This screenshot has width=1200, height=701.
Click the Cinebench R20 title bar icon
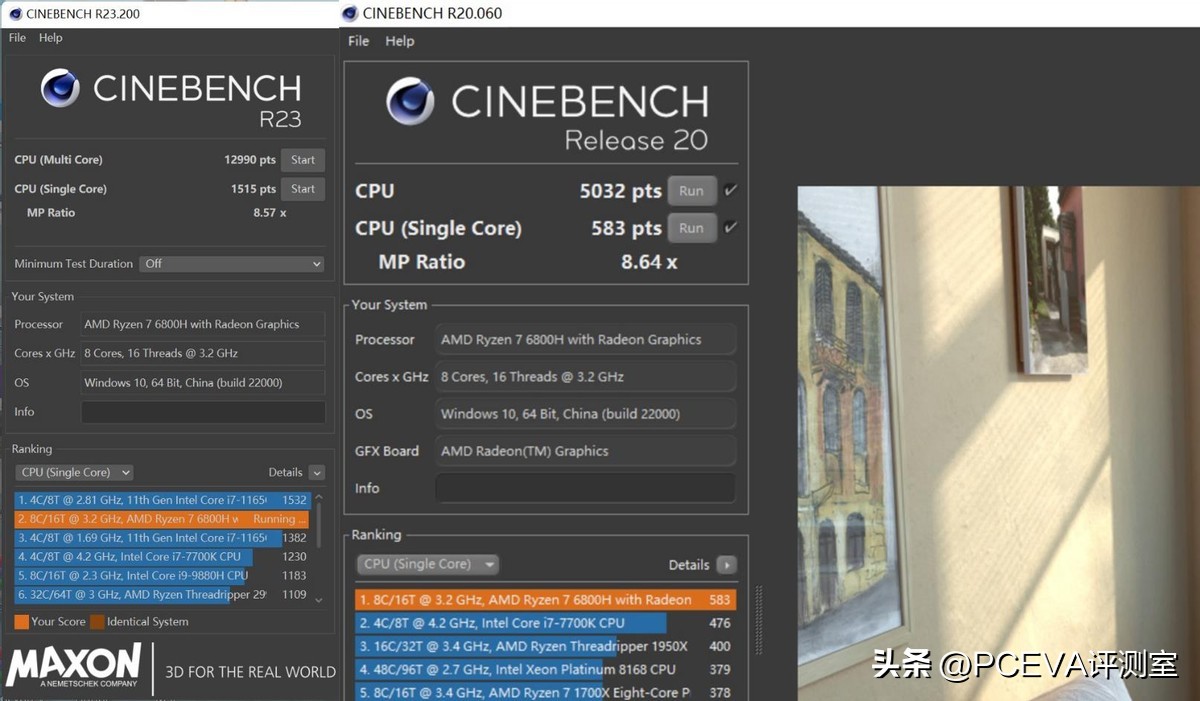(349, 13)
